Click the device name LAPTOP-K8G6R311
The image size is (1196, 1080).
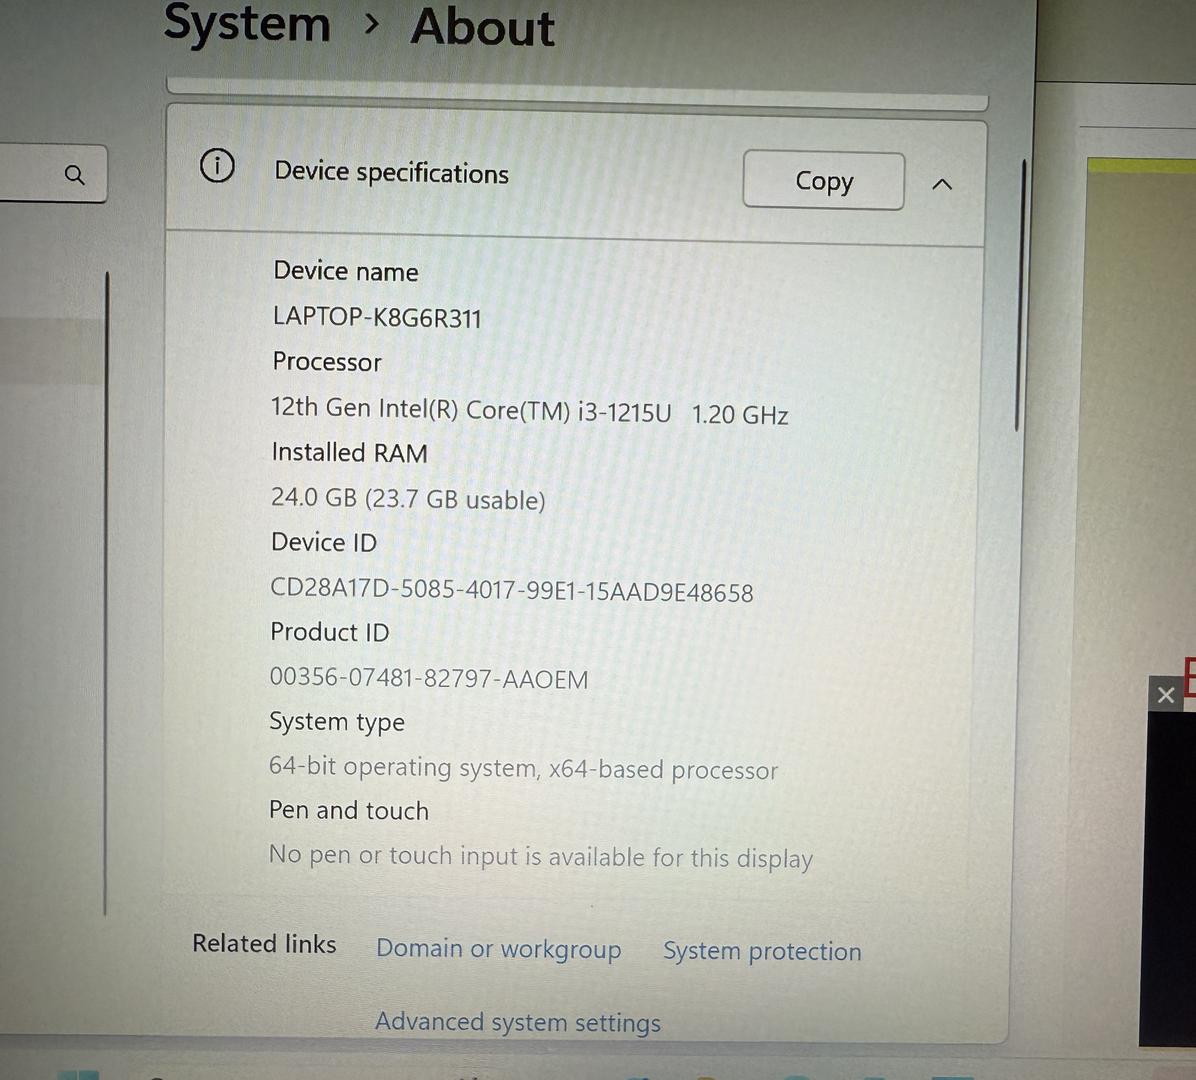pos(377,318)
